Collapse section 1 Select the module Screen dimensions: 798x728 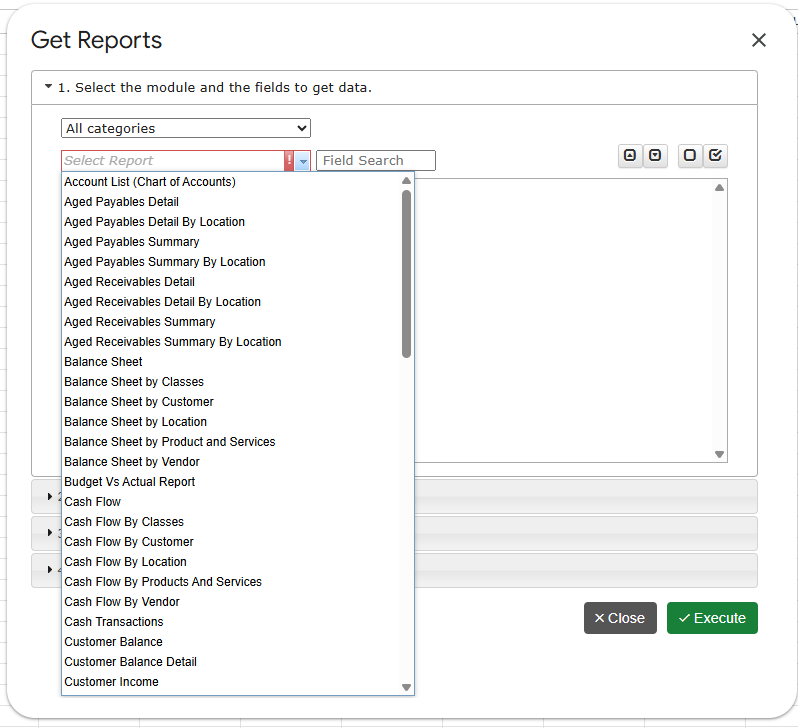[x=394, y=88]
